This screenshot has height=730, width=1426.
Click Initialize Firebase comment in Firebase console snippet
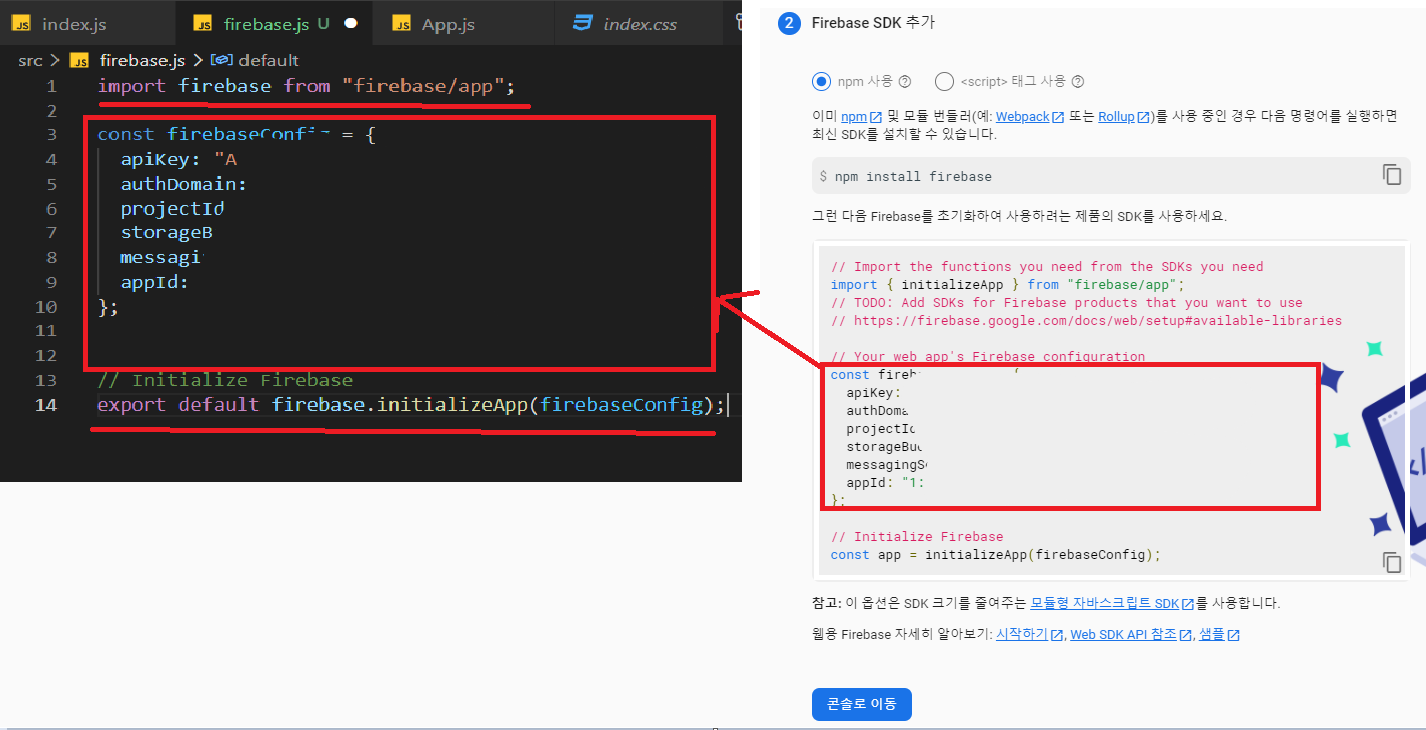pyautogui.click(x=917, y=536)
